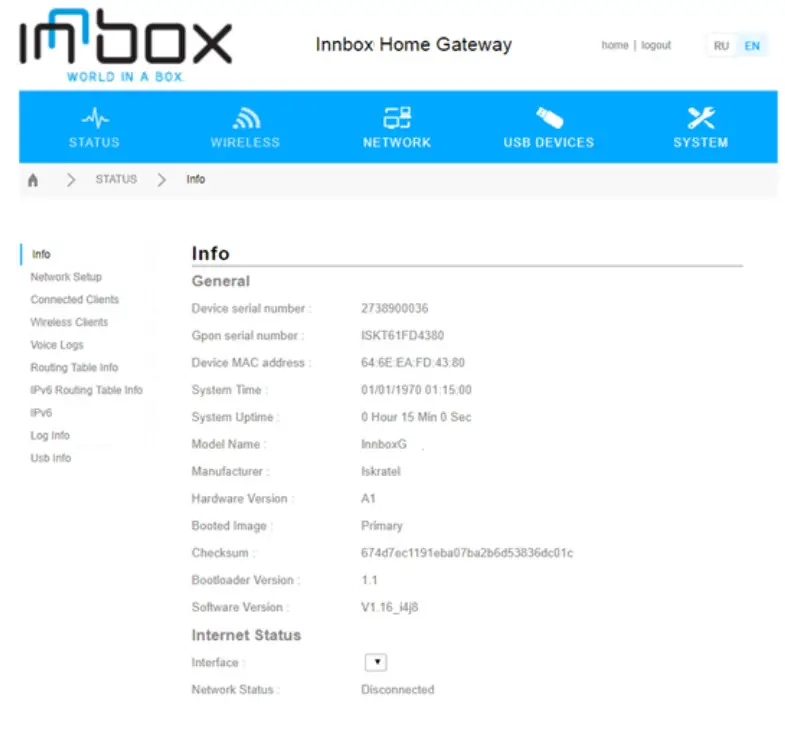
Task: Open Wireless Clients page
Action: [69, 322]
